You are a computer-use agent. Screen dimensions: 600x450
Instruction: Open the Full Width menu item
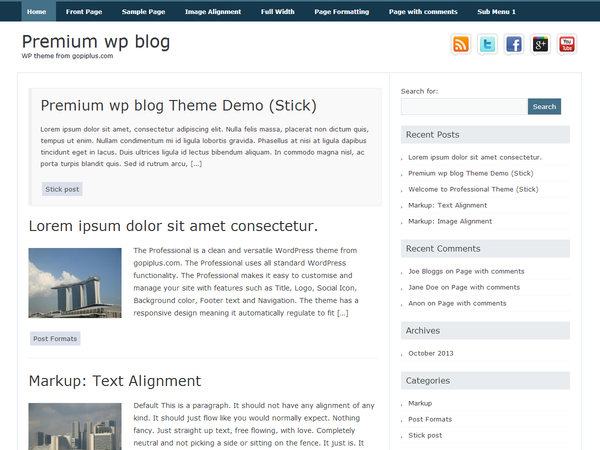[278, 11]
